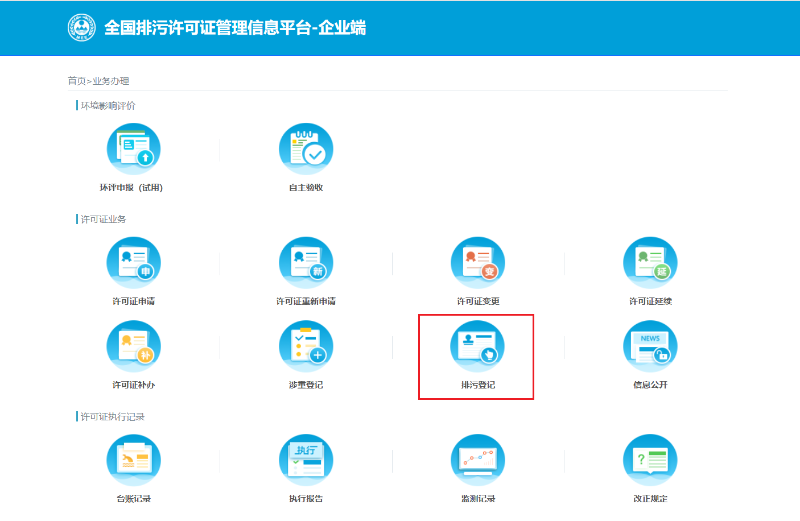Click the 排污登记 text label

477,385
